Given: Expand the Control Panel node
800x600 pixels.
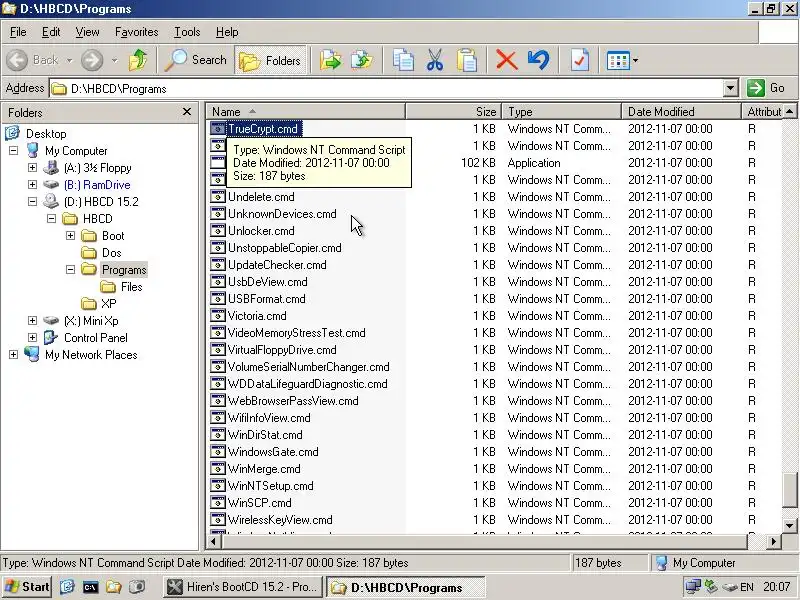Looking at the screenshot, I should (x=32, y=337).
